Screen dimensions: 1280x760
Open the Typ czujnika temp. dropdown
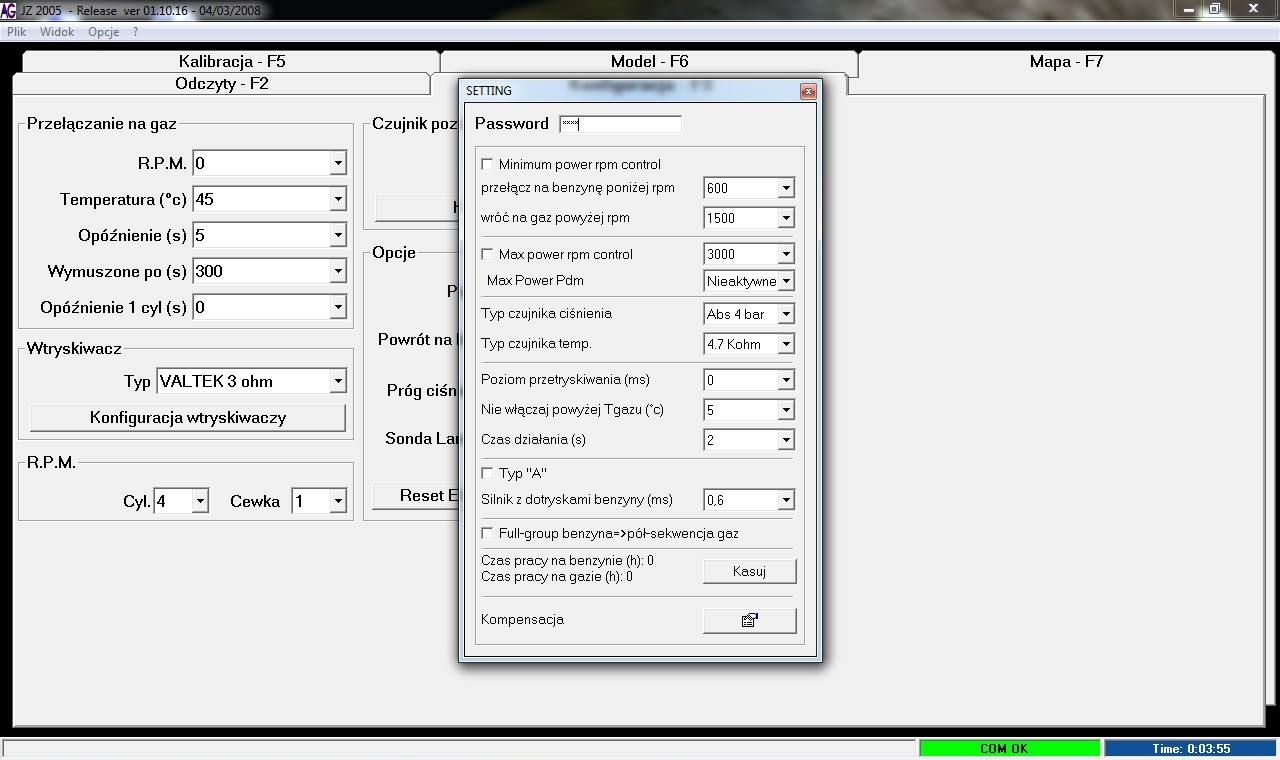[x=785, y=344]
